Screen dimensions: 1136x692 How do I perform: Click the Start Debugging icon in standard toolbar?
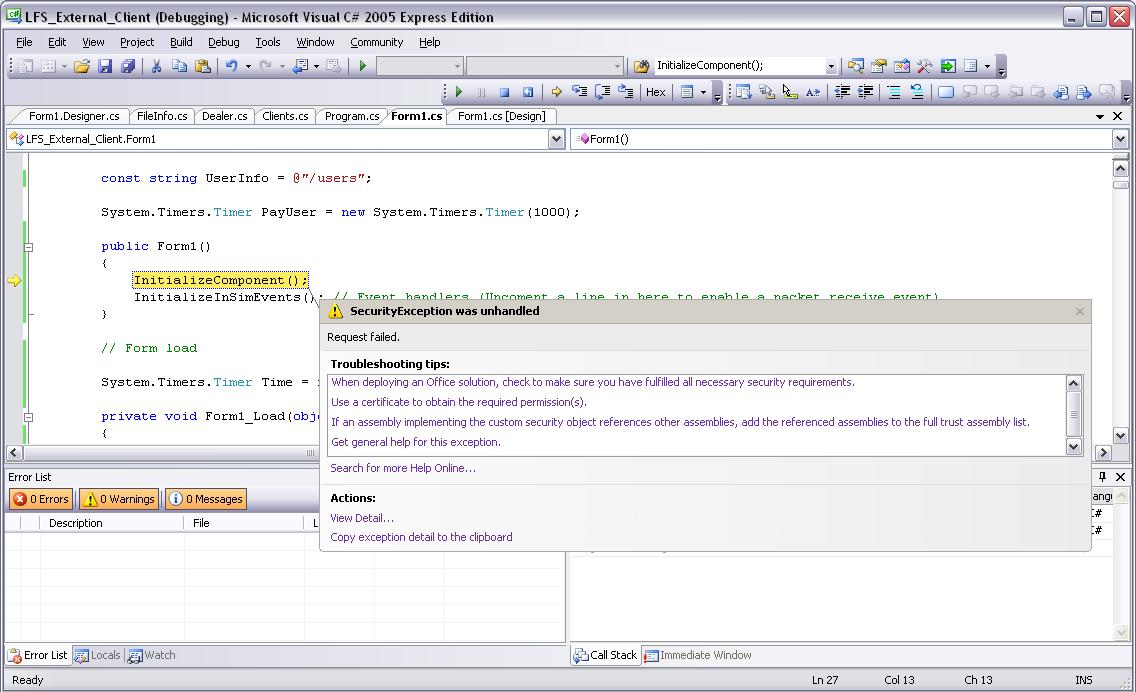[363, 66]
